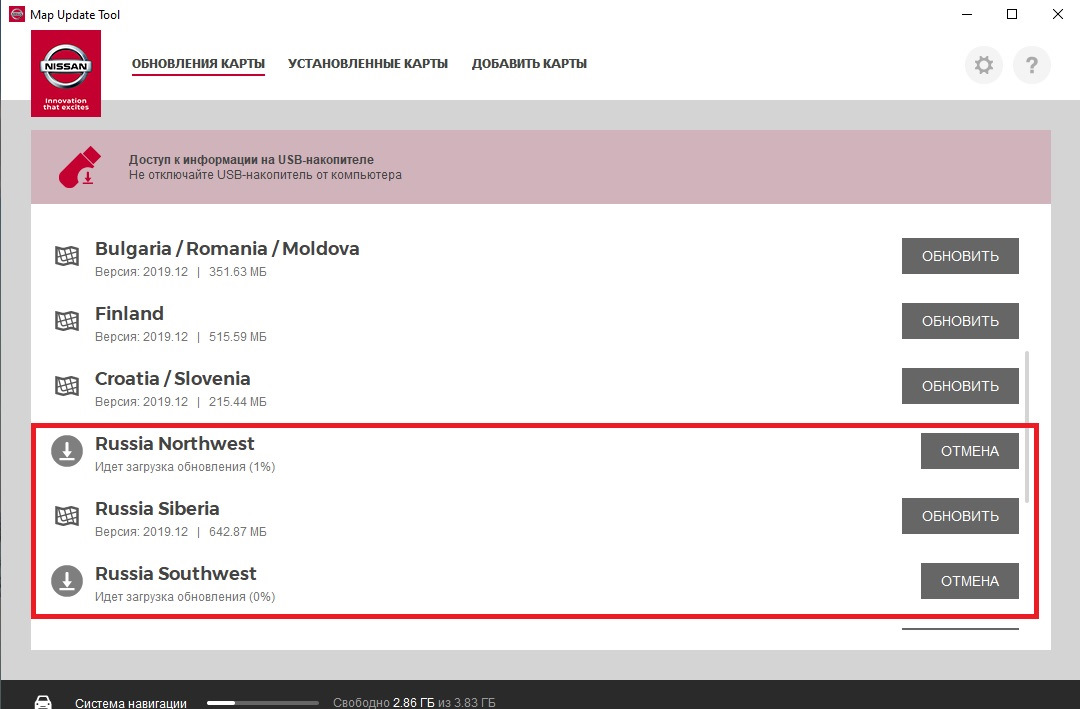Select the Bulgaria / Romania / Moldova title

227,249
